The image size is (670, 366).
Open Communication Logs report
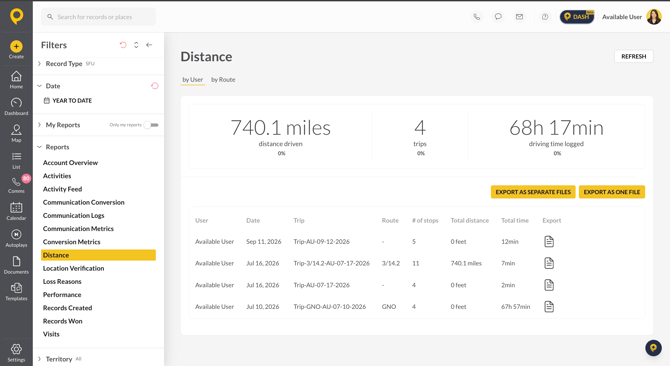73,216
